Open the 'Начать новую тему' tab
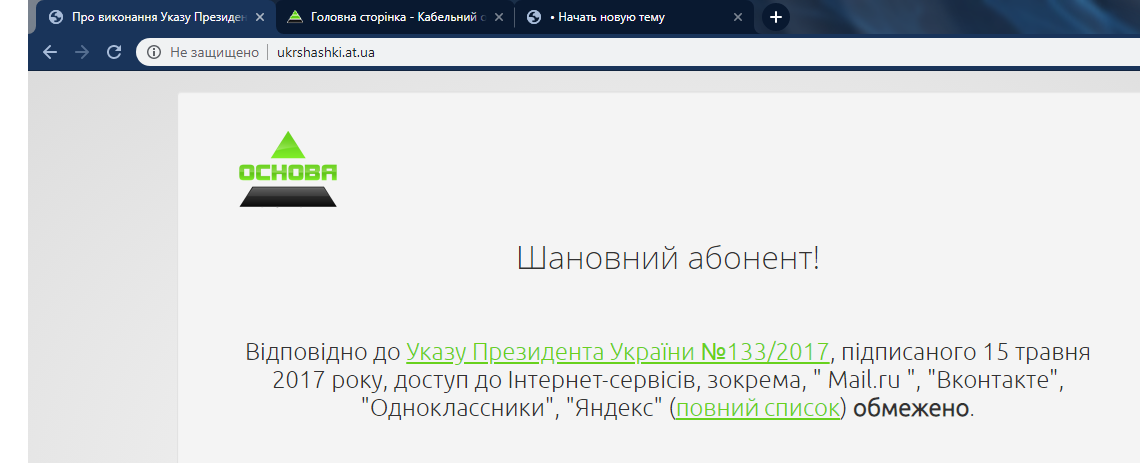Viewport: 1140px width, 463px height. 620,17
